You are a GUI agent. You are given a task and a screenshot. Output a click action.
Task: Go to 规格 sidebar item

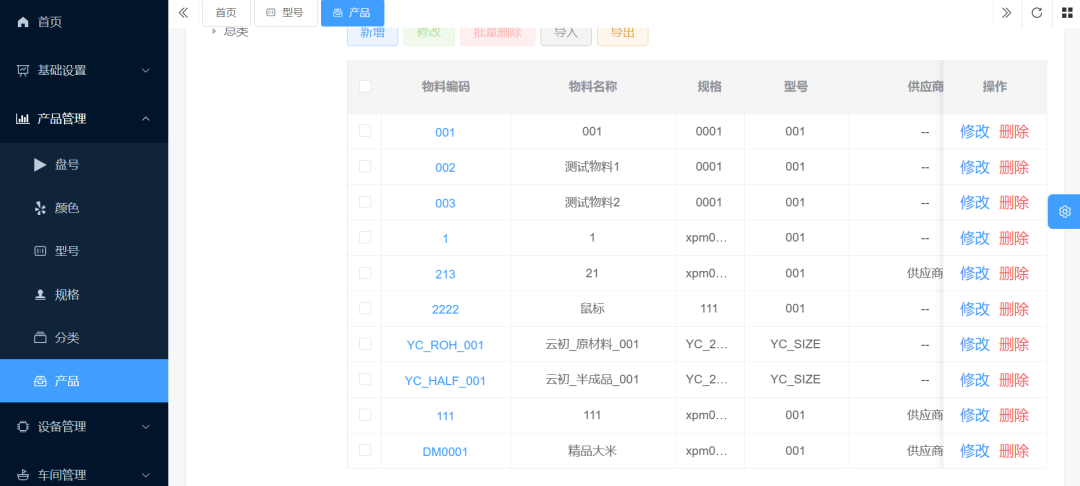[x=66, y=295]
